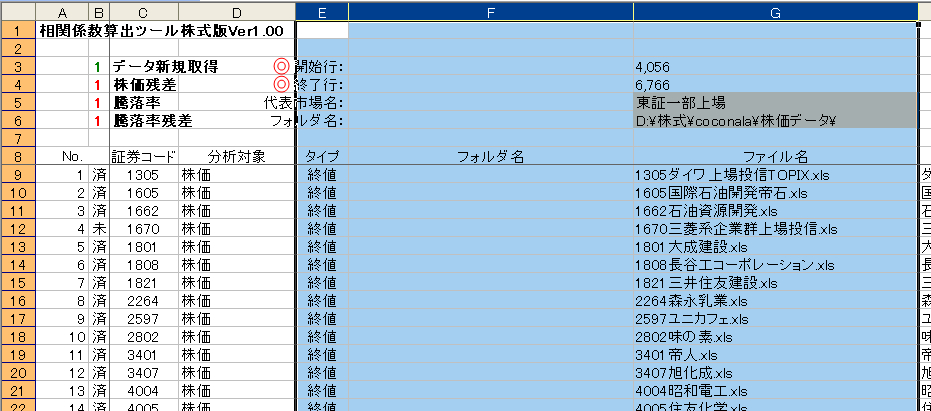Viewport: 931px width, 411px height.
Task: Click file name 2264森永乳業.xls
Action: point(691,301)
